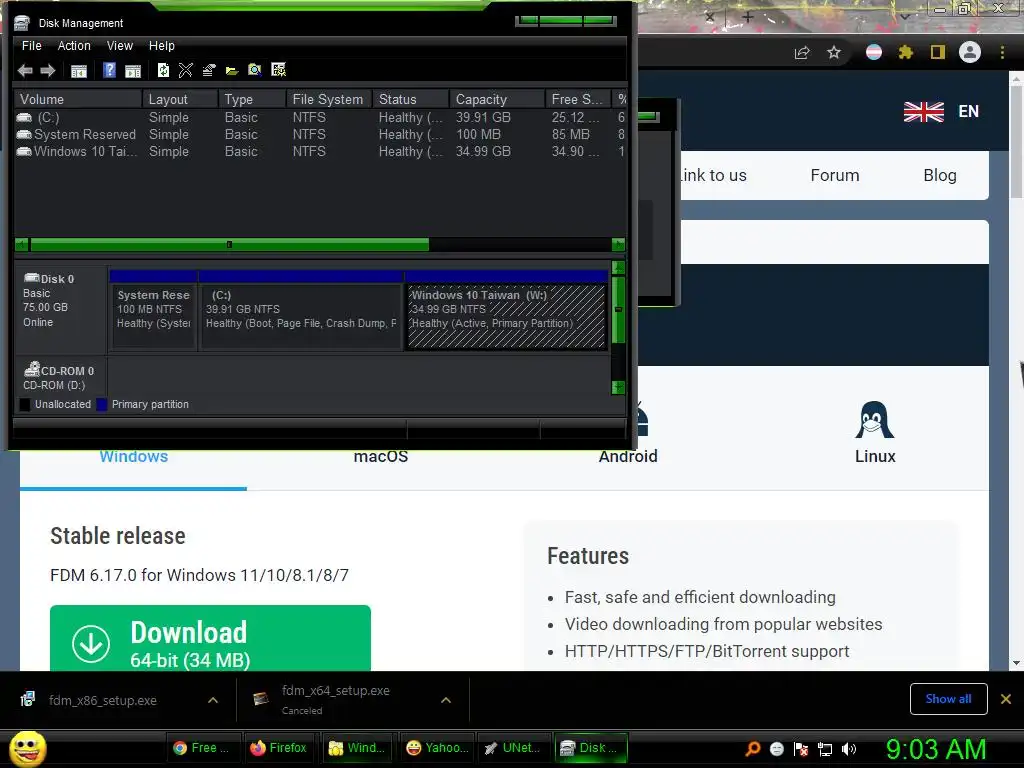Viewport: 1024px width, 768px height.
Task: Bookmark the page with the star icon
Action: [x=834, y=52]
